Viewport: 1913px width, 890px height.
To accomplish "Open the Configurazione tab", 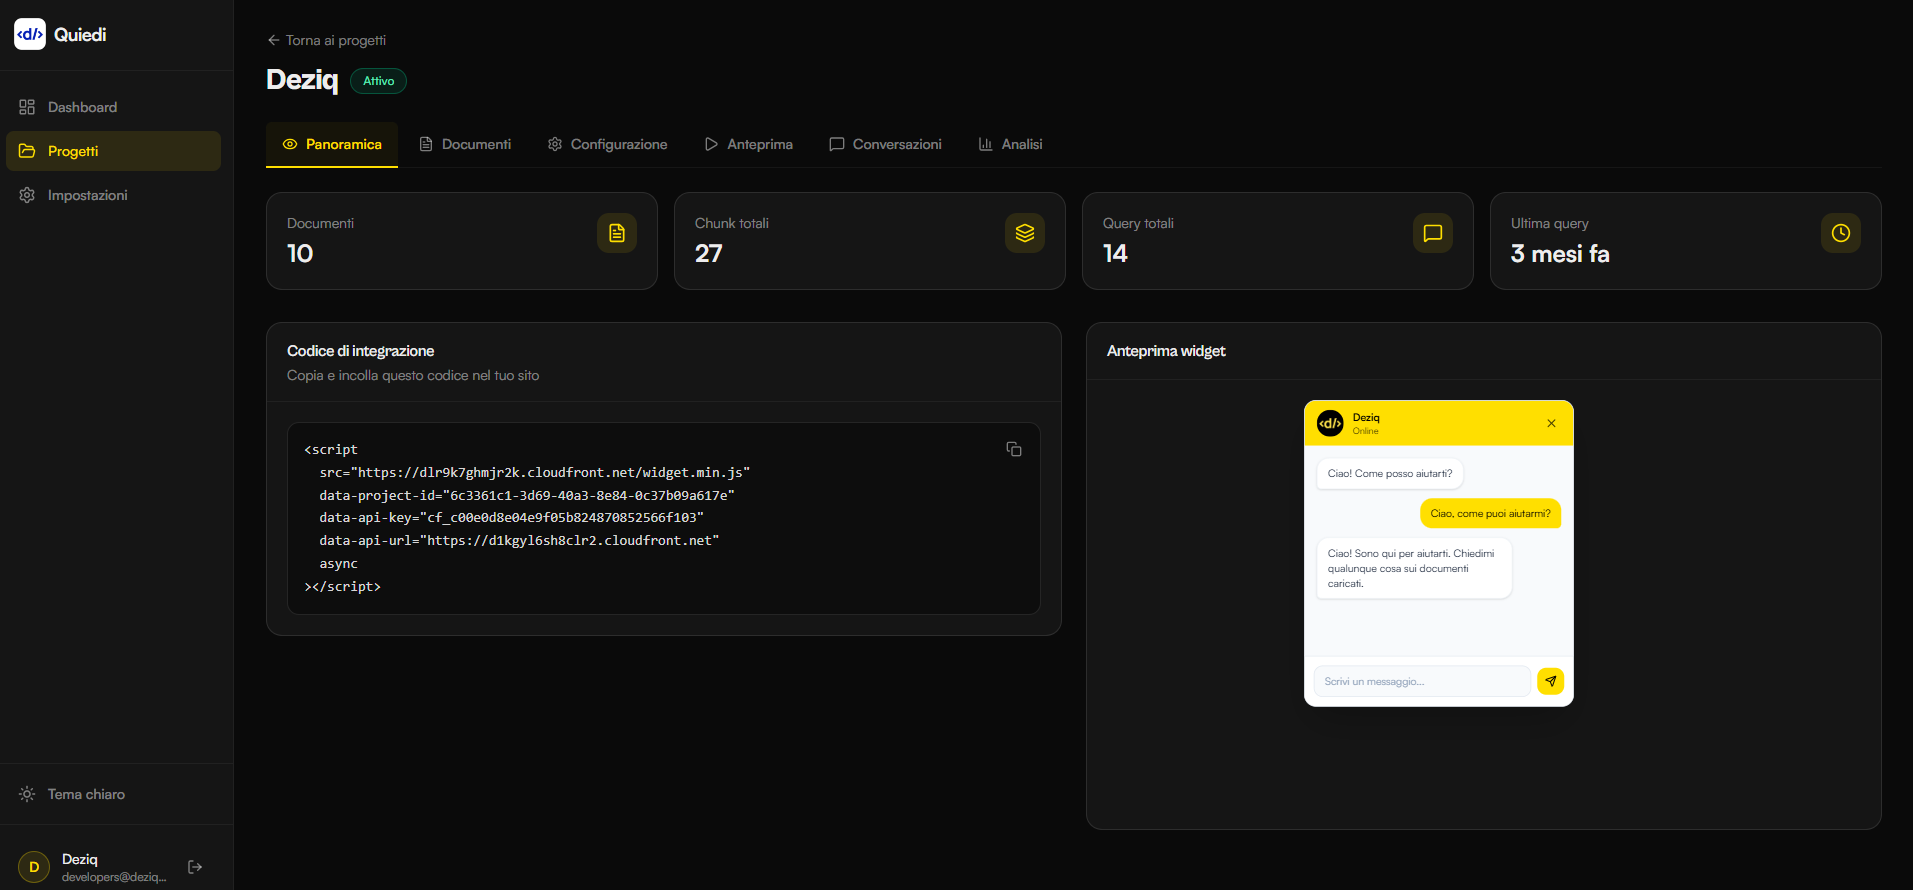I will coord(608,144).
